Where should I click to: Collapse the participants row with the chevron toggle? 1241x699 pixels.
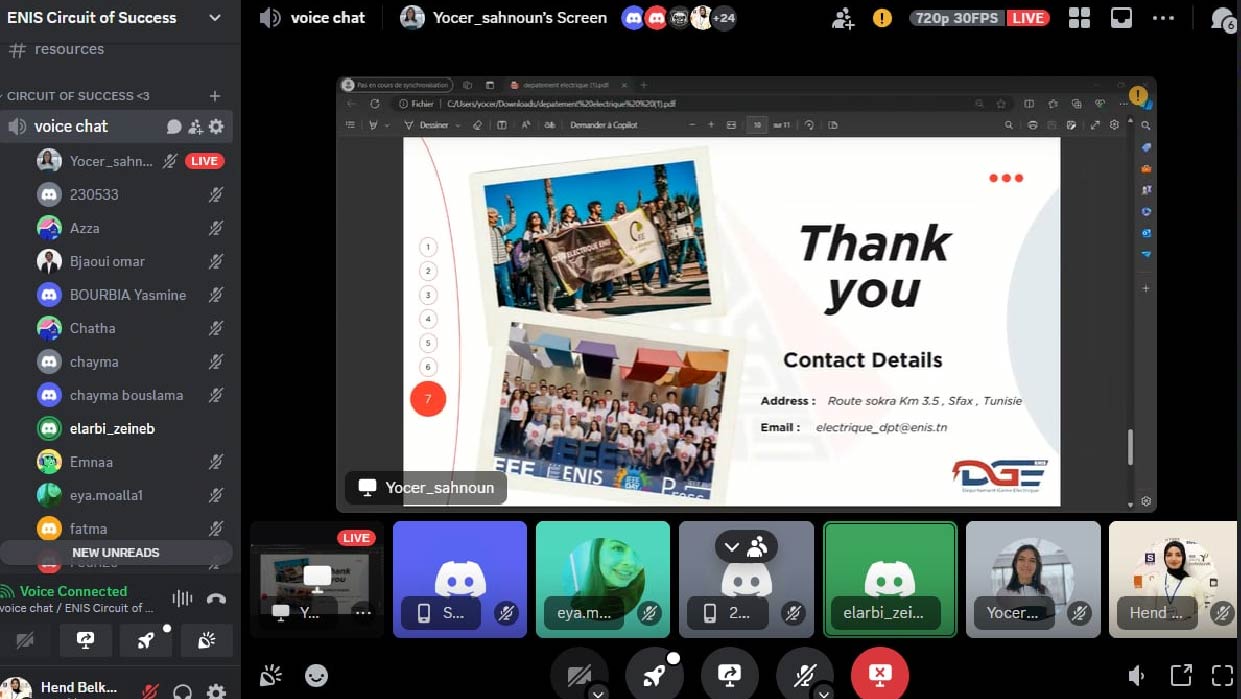(x=732, y=547)
